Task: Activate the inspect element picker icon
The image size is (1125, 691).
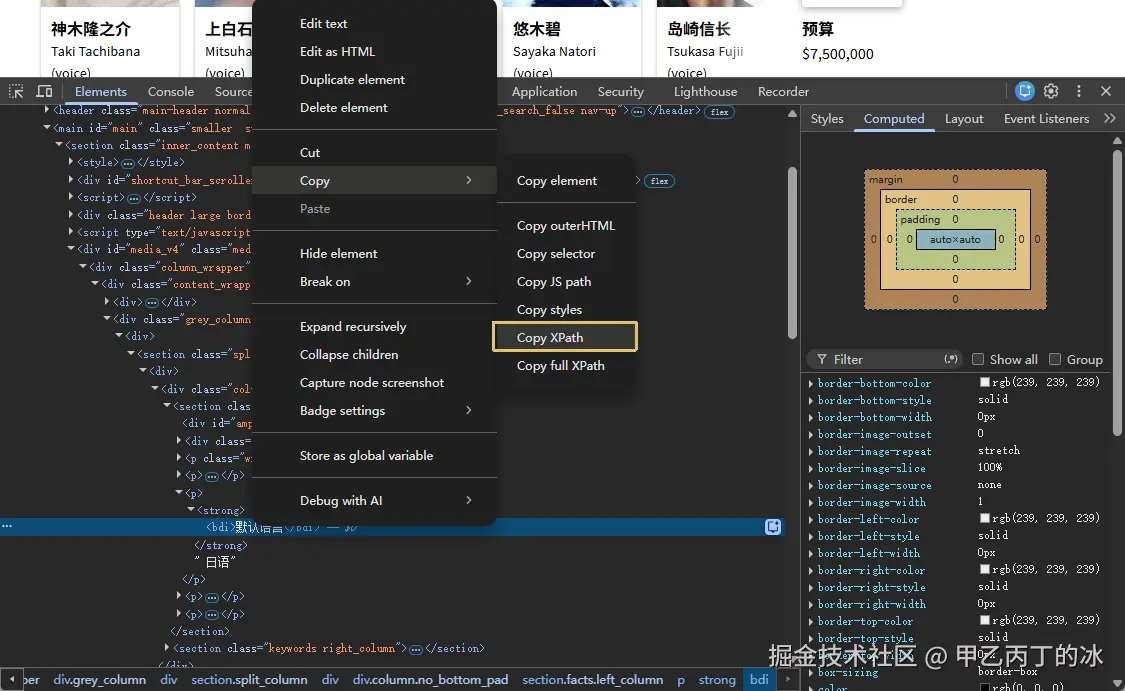Action: (16, 91)
